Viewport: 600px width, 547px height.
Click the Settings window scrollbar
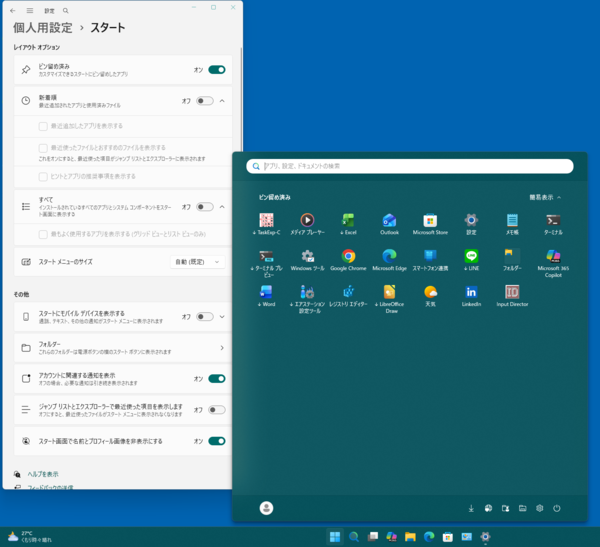(x=241, y=100)
